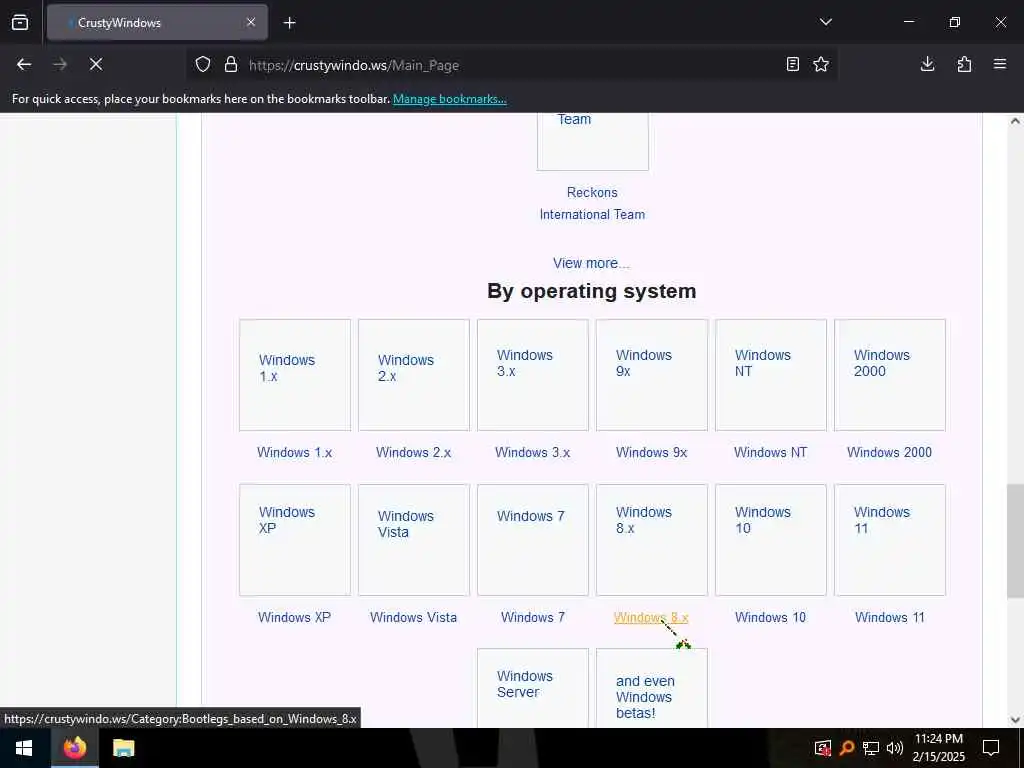Click Windows 11 caption link
The width and height of the screenshot is (1024, 768).
pos(889,618)
